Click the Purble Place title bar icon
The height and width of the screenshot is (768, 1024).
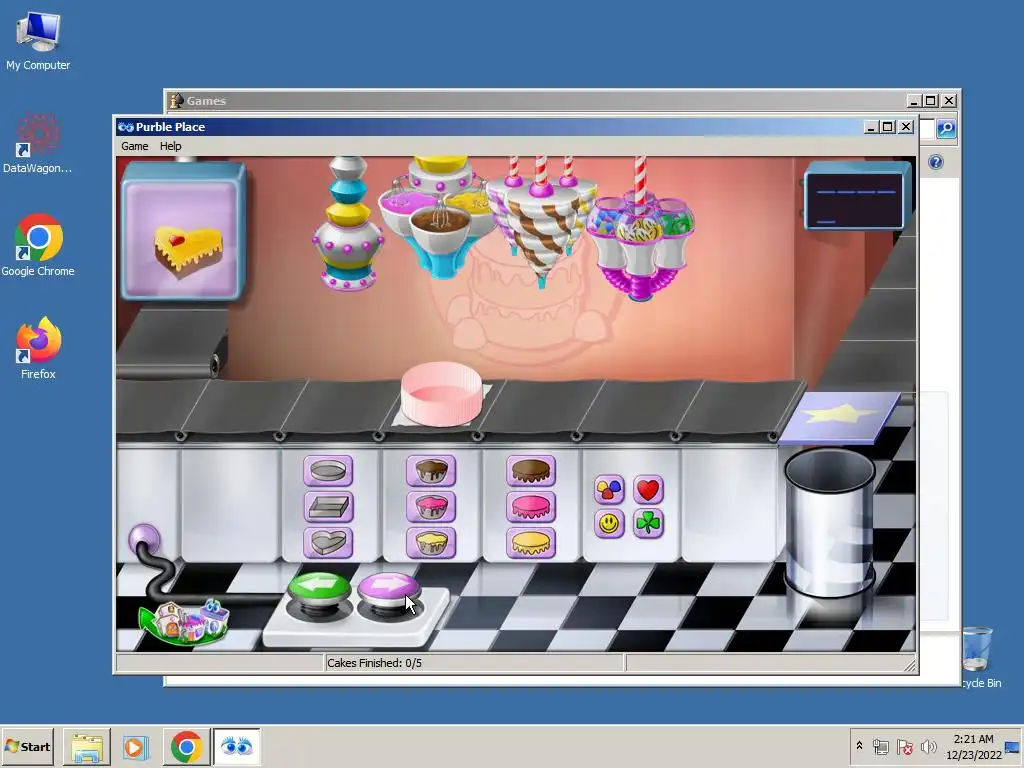coord(125,127)
